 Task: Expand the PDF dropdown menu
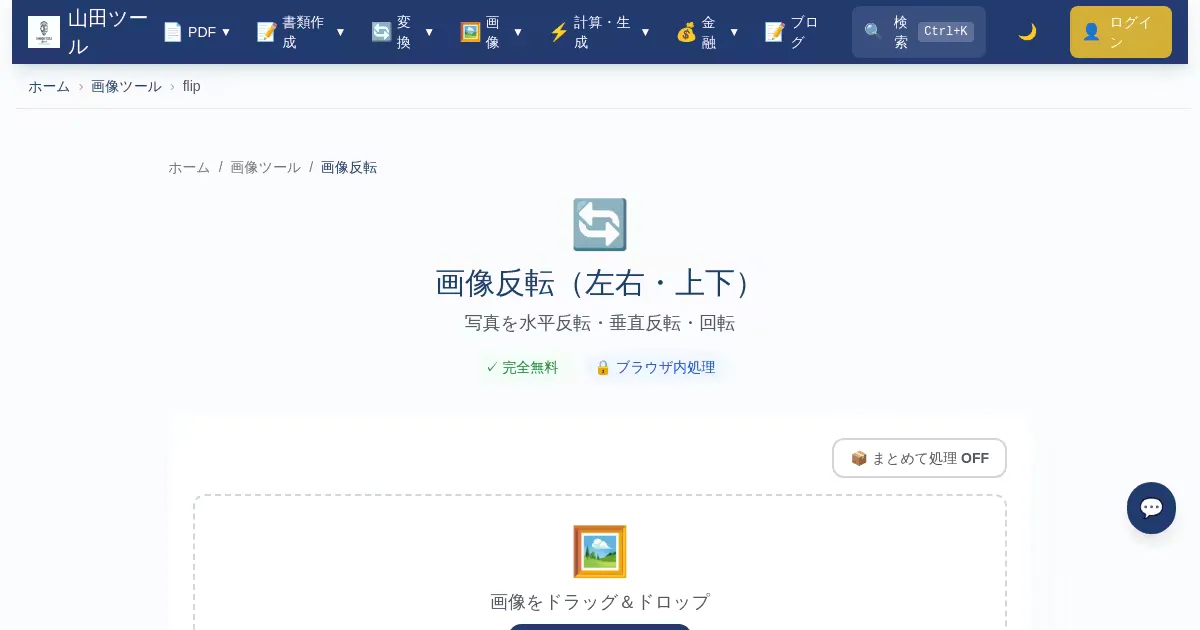pyautogui.click(x=197, y=32)
